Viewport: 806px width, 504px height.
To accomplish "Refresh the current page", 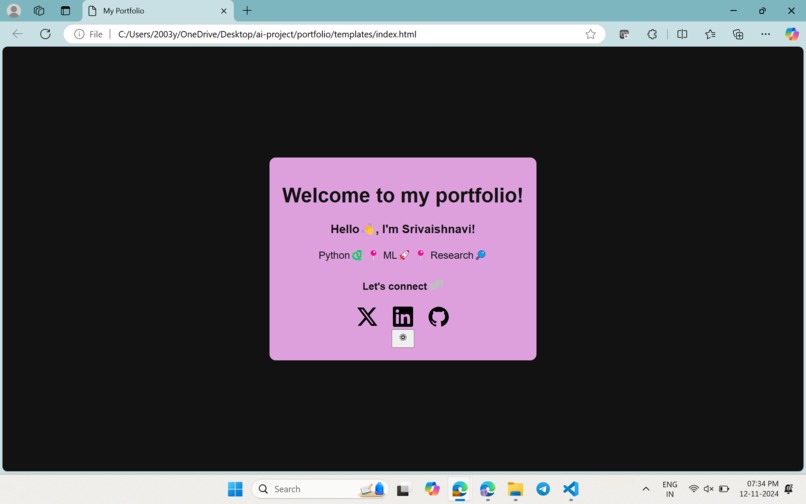I will pyautogui.click(x=45, y=34).
